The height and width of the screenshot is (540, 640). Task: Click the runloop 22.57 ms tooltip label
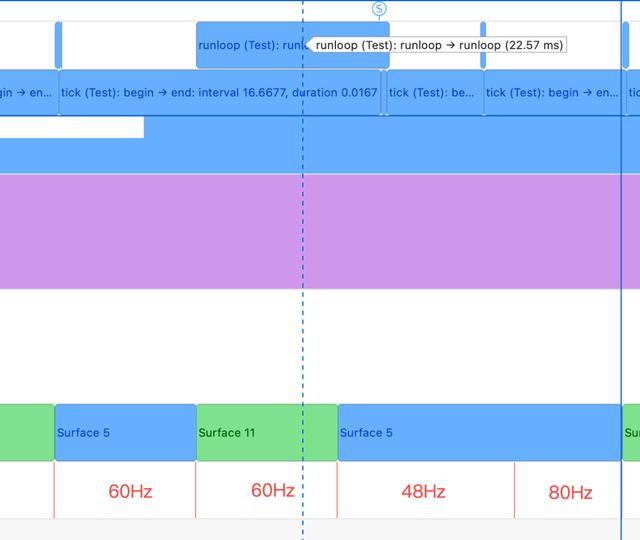[439, 45]
